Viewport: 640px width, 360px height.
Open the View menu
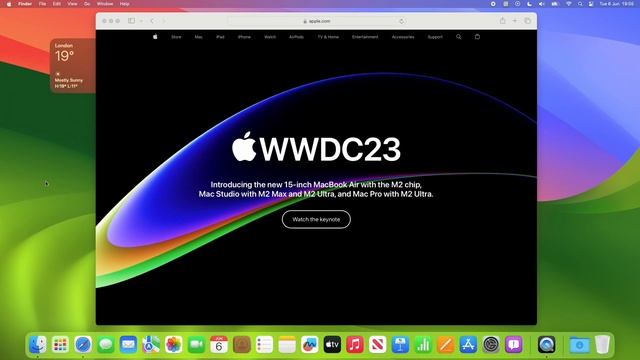(72, 4)
